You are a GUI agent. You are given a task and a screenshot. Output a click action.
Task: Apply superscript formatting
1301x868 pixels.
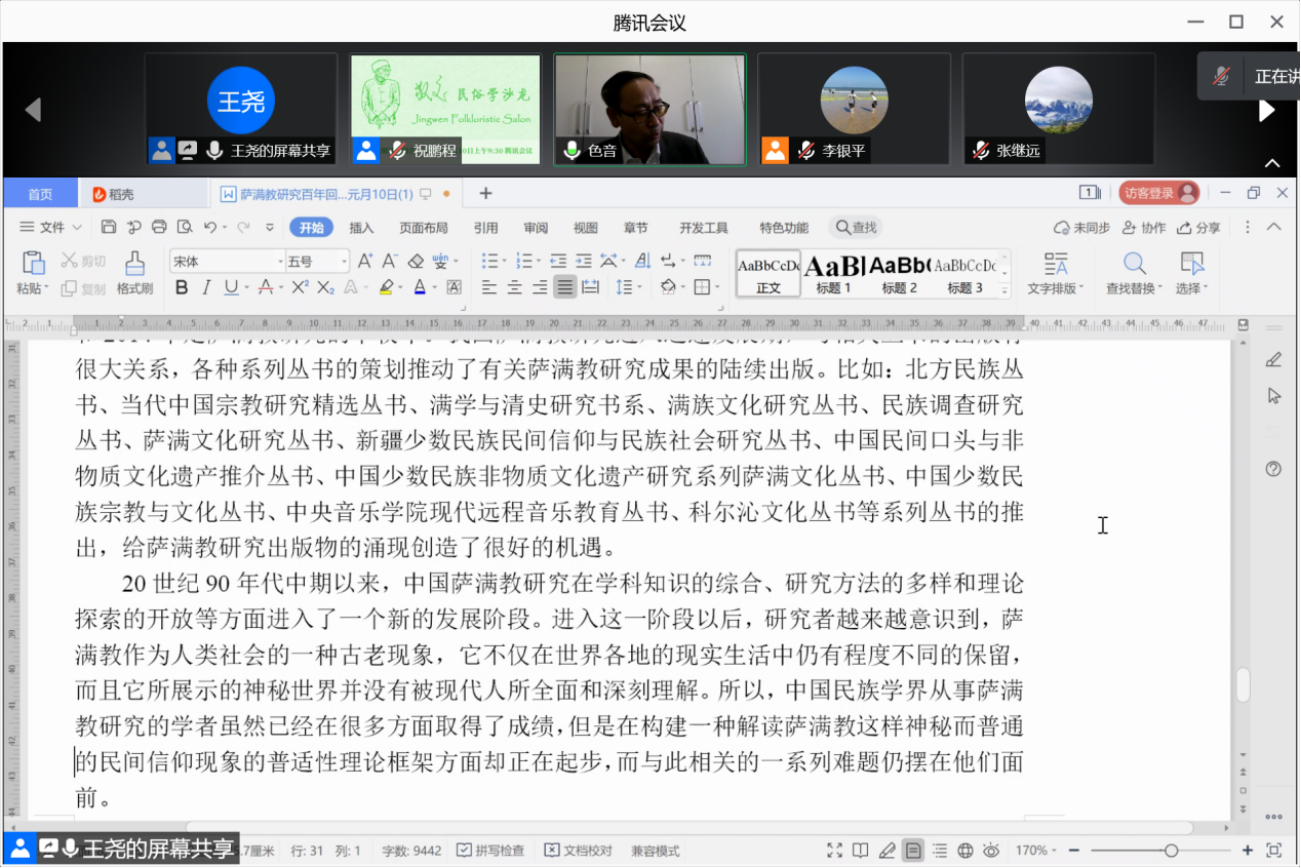[x=299, y=288]
